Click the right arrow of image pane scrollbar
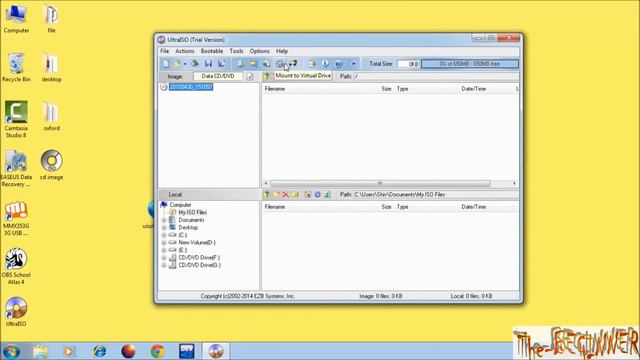Screen dimensions: 640x360 pyautogui.click(x=514, y=183)
